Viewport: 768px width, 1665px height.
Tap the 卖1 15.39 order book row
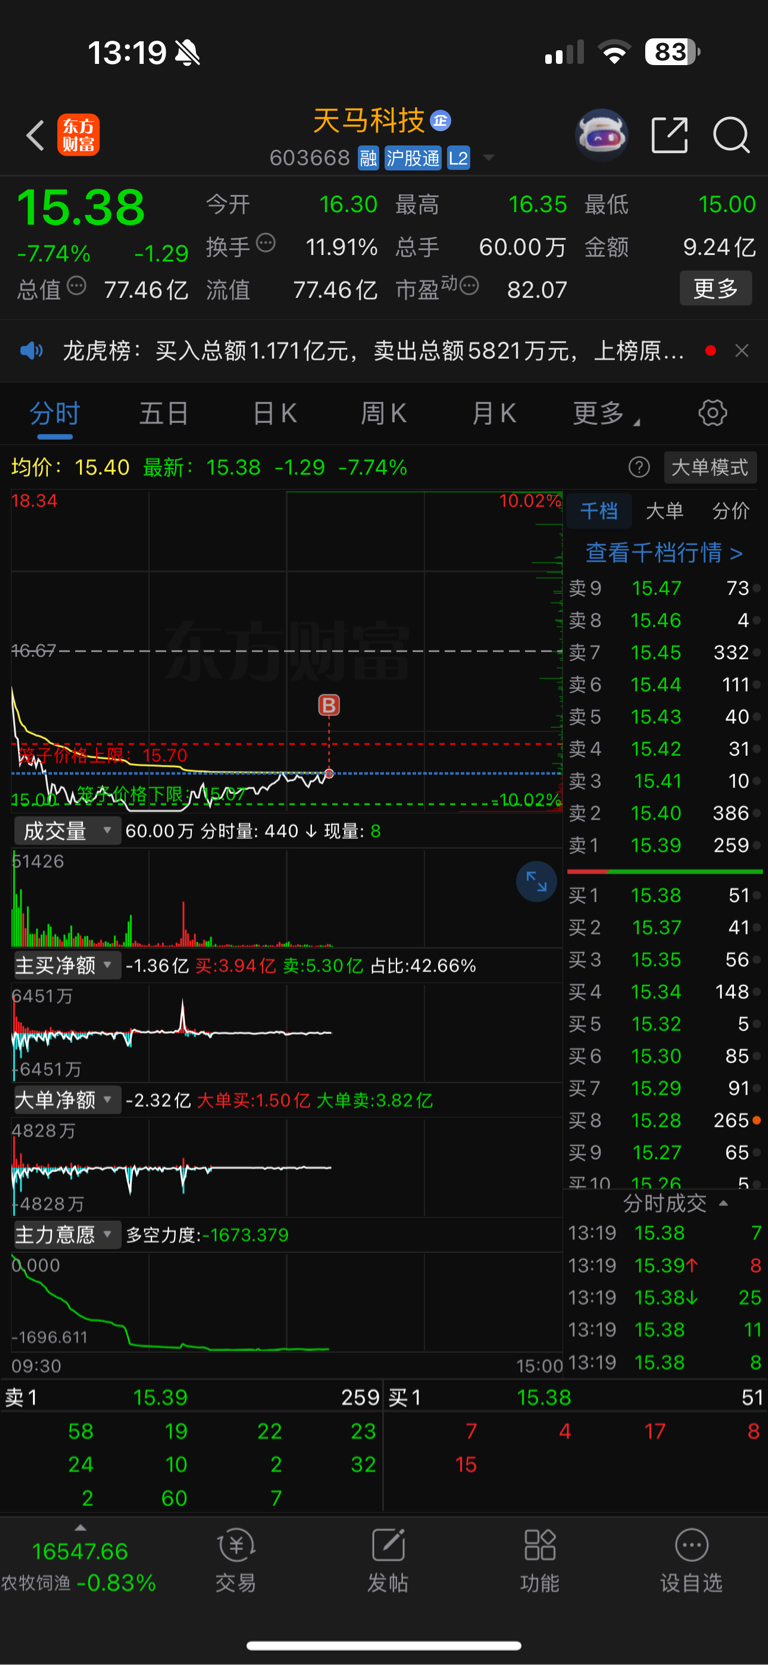(x=663, y=845)
